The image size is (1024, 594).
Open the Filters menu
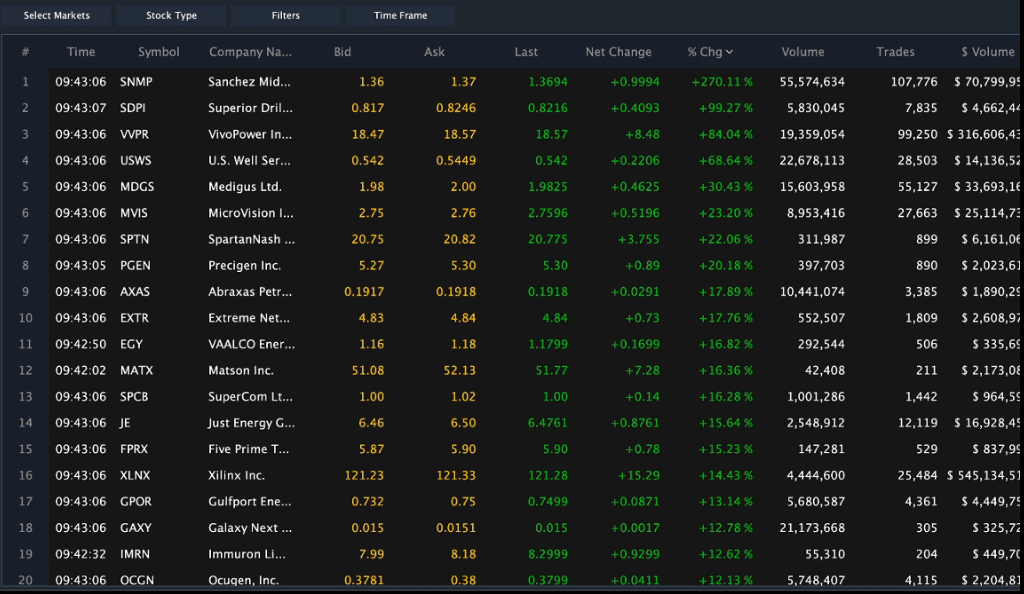click(x=285, y=15)
